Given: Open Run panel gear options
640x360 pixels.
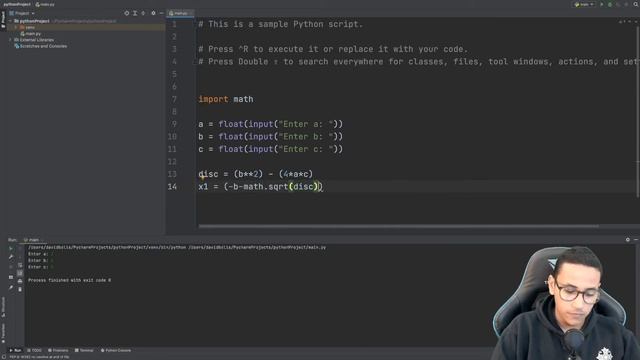Looking at the screenshot, I should [x=628, y=240].
